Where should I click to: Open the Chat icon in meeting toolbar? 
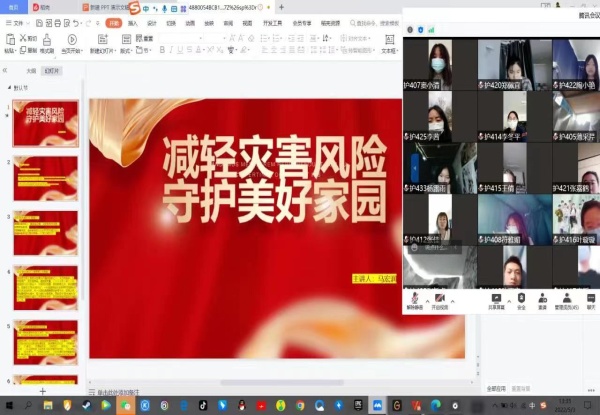pyautogui.click(x=590, y=298)
